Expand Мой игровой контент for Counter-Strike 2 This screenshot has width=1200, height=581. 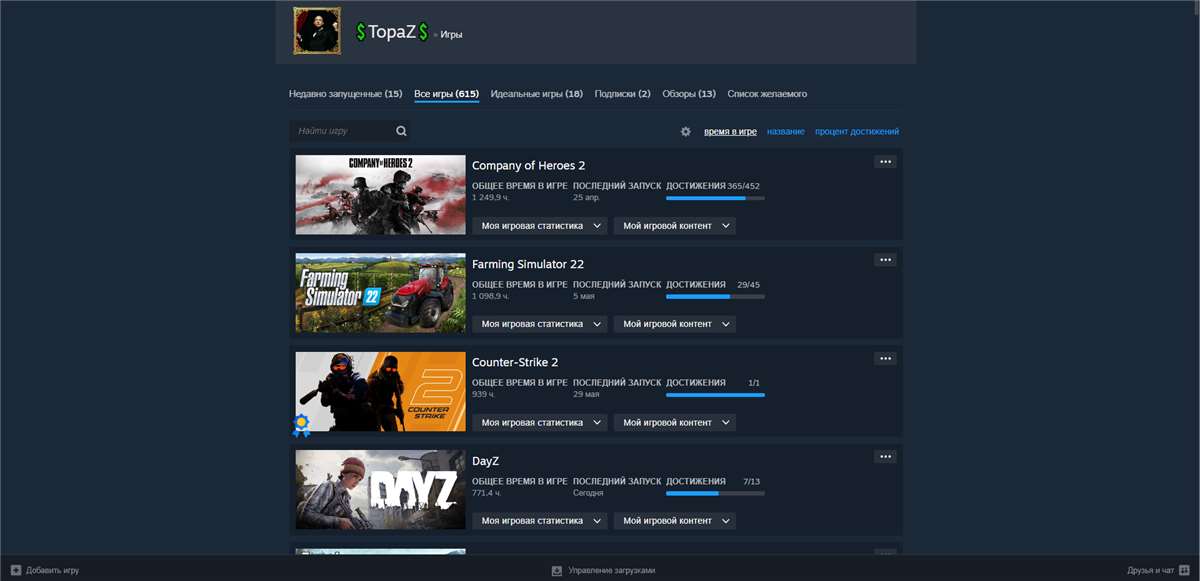point(675,423)
